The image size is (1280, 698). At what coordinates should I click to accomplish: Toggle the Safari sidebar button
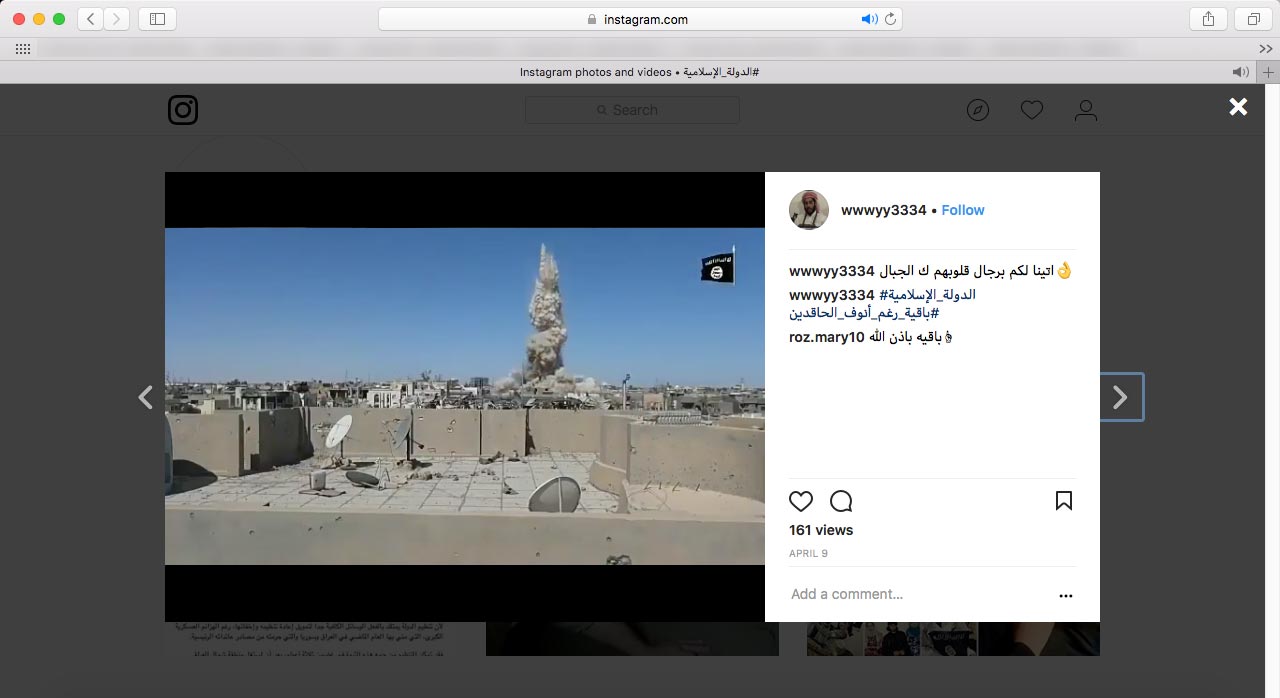click(x=157, y=19)
